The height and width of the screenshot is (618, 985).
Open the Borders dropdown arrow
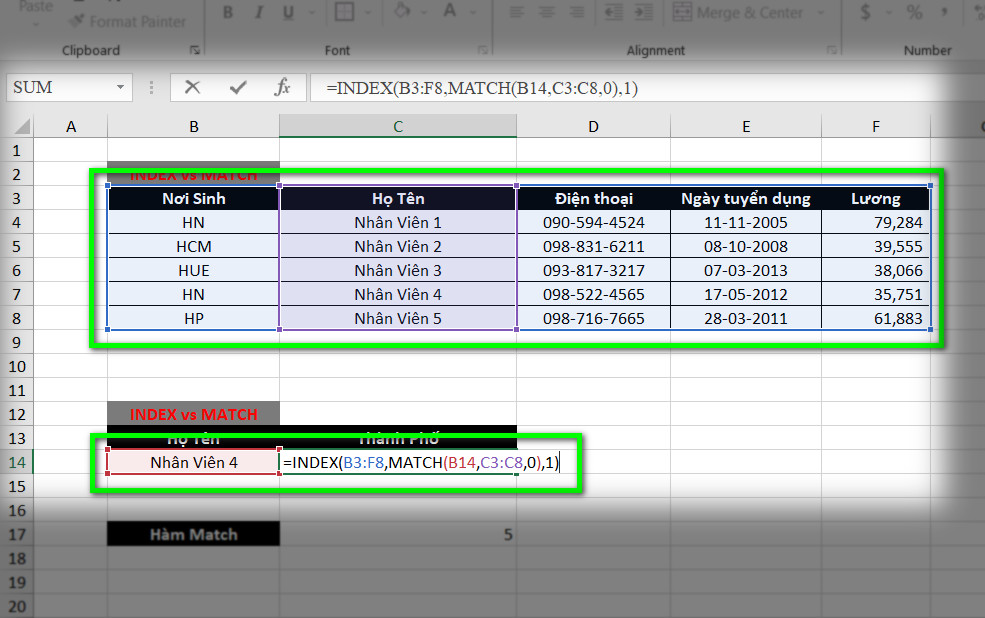pos(367,13)
